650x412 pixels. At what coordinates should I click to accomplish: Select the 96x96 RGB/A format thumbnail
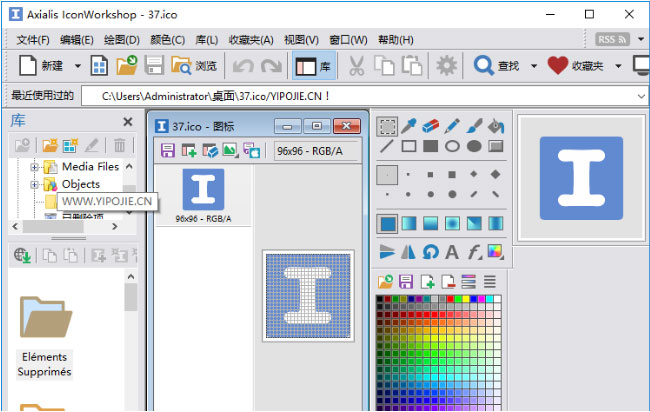point(203,196)
